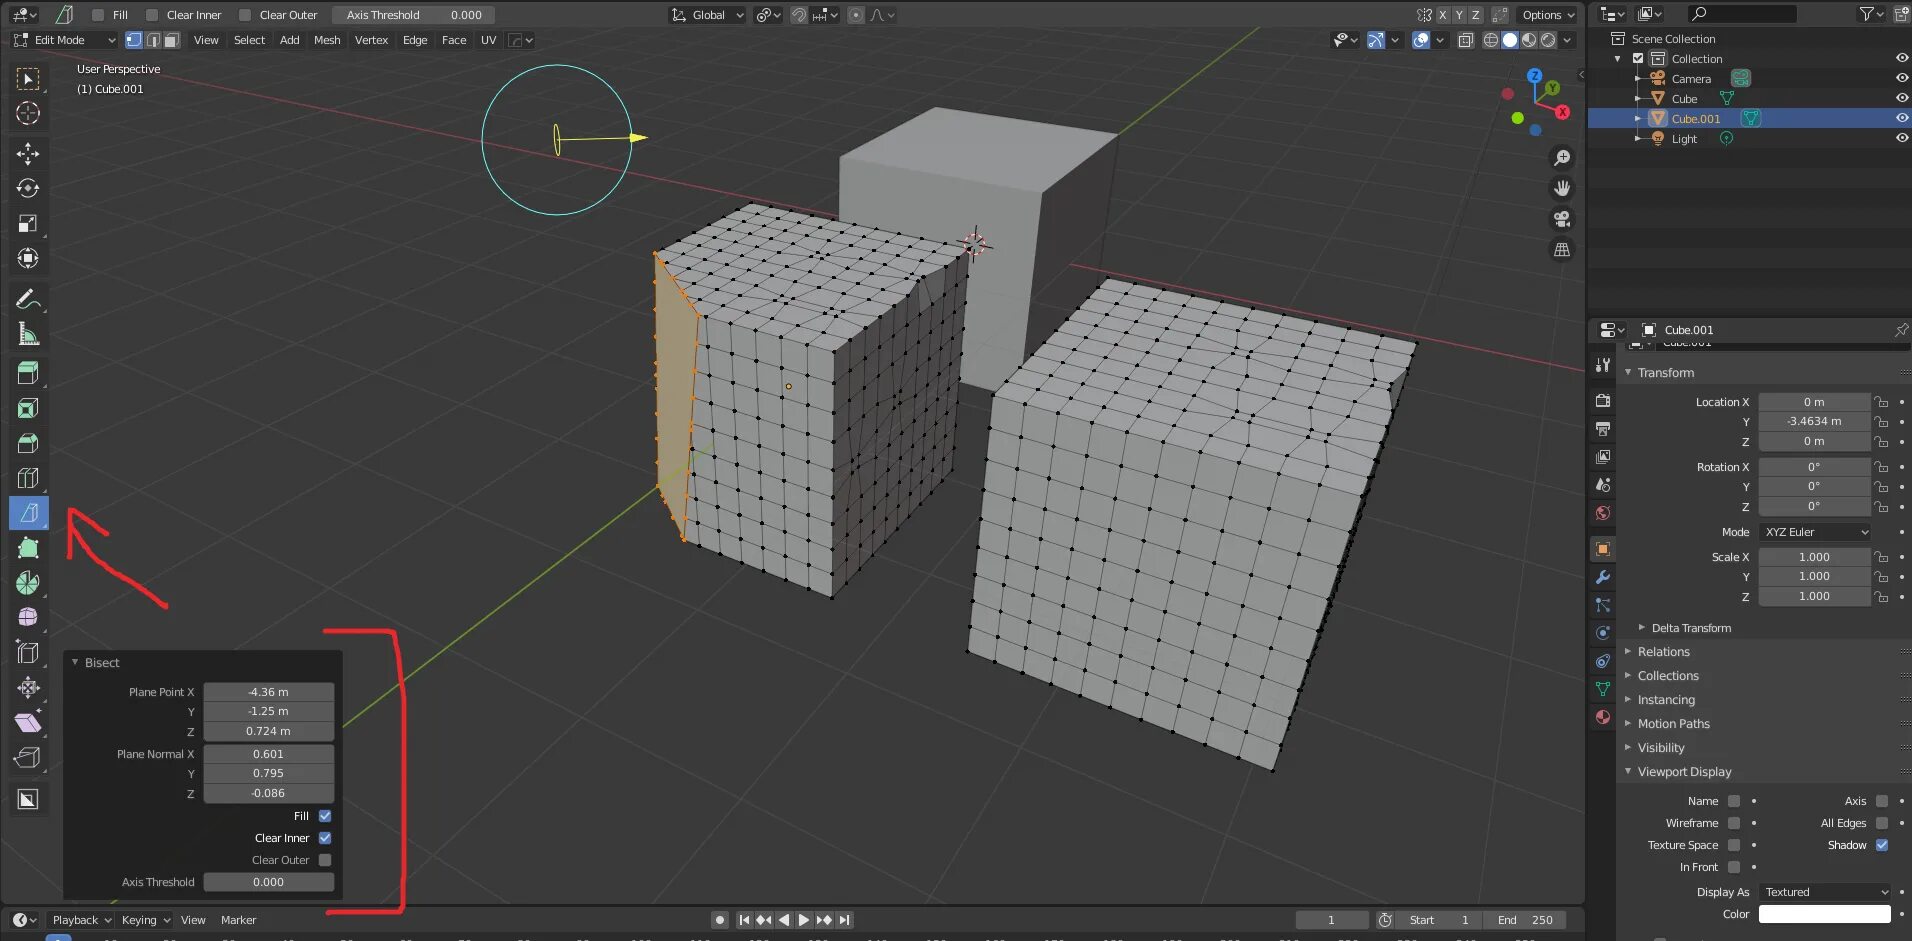1912x941 pixels.
Task: Select the Scale tool
Action: point(28,223)
